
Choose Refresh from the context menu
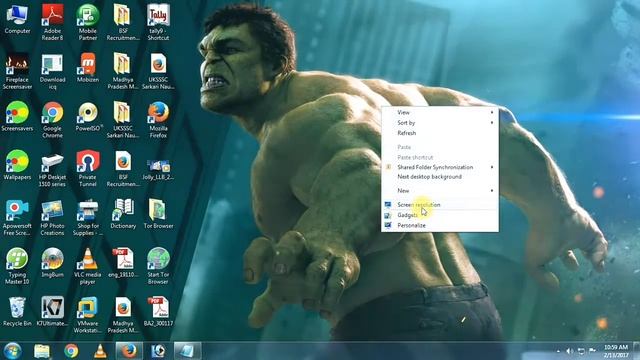(x=440, y=133)
